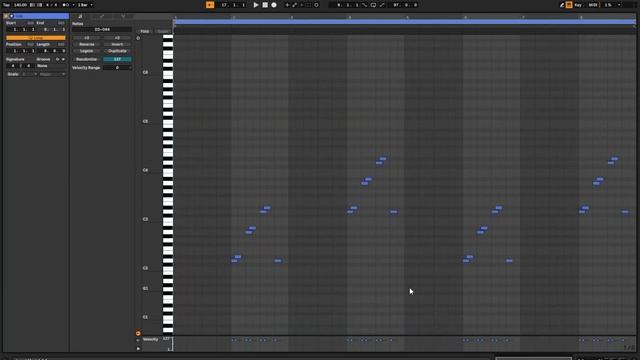Click the show lane triangle below Velocity

(138, 348)
